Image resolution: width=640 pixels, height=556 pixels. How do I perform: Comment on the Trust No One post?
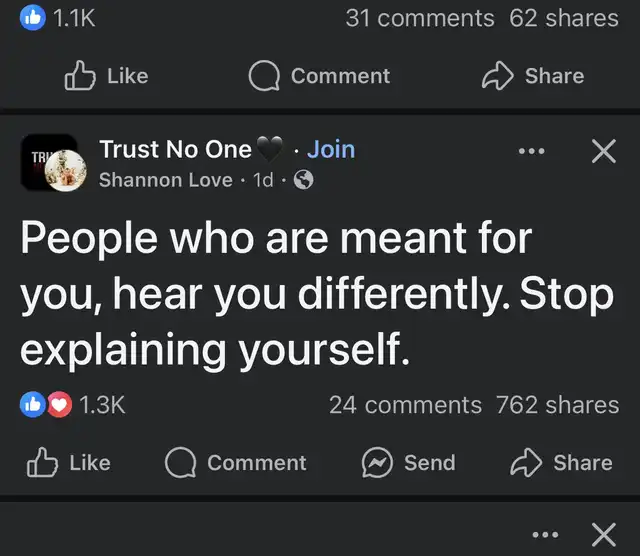[x=236, y=462]
